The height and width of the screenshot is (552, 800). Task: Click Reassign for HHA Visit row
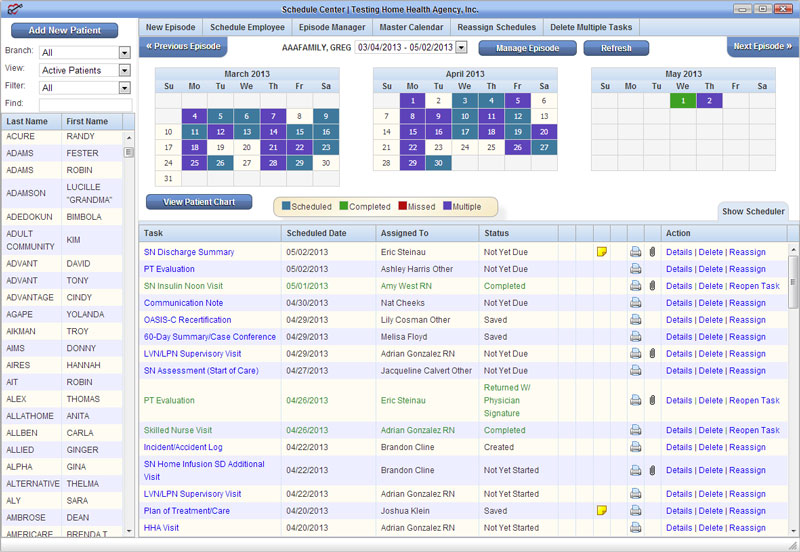click(x=747, y=528)
